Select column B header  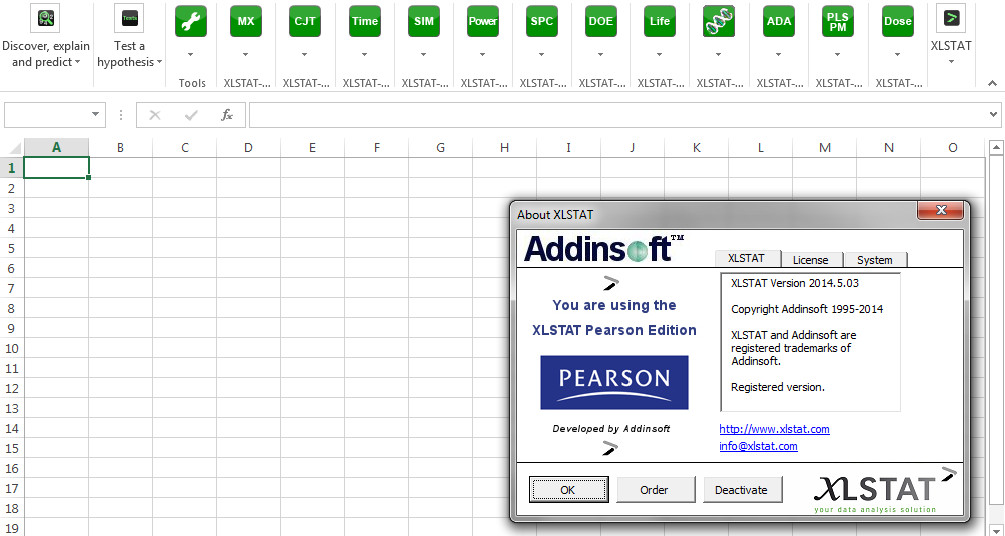pyautogui.click(x=120, y=147)
